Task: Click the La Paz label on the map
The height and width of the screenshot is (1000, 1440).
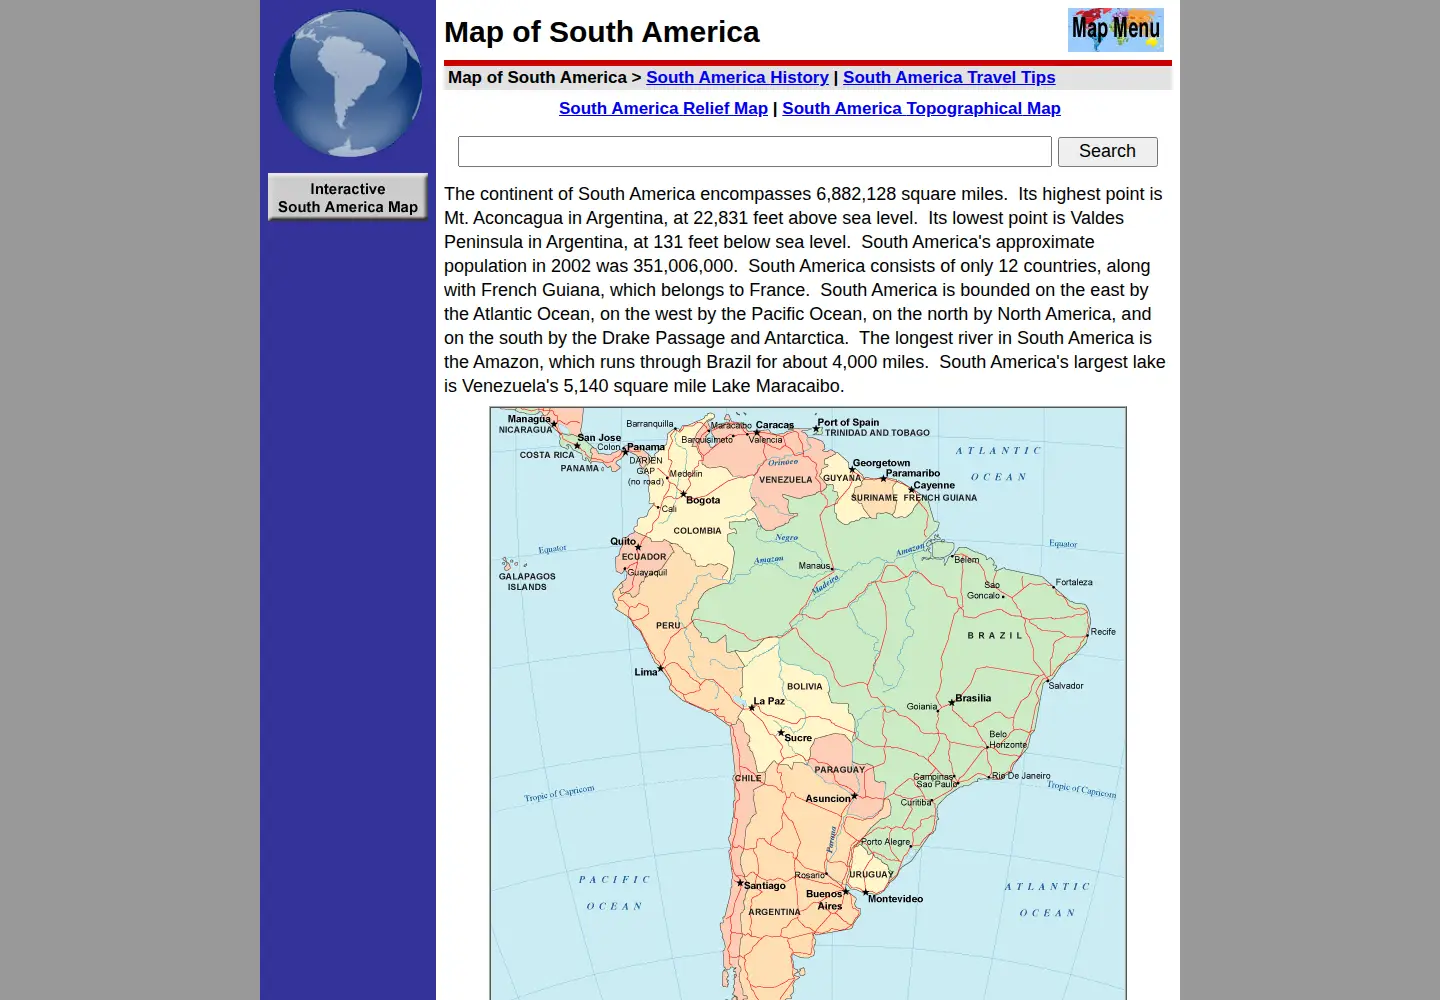Action: tap(769, 701)
